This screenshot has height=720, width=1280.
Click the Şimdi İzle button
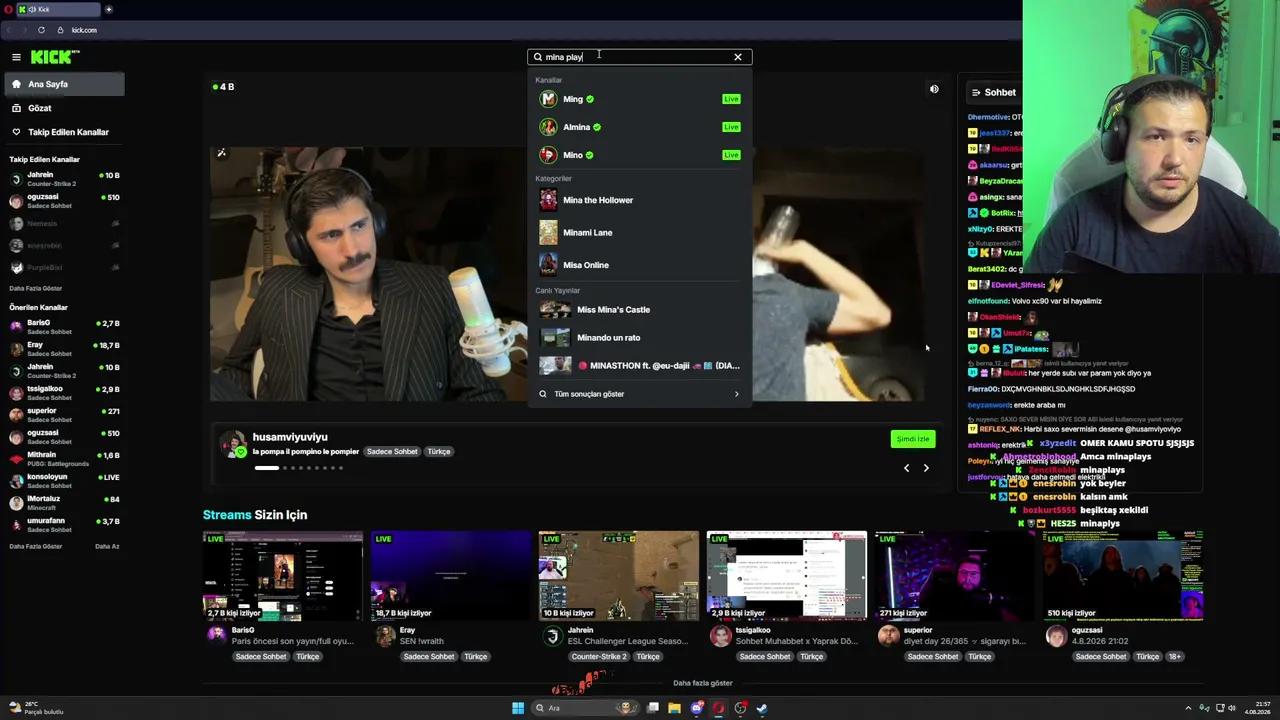click(912, 439)
